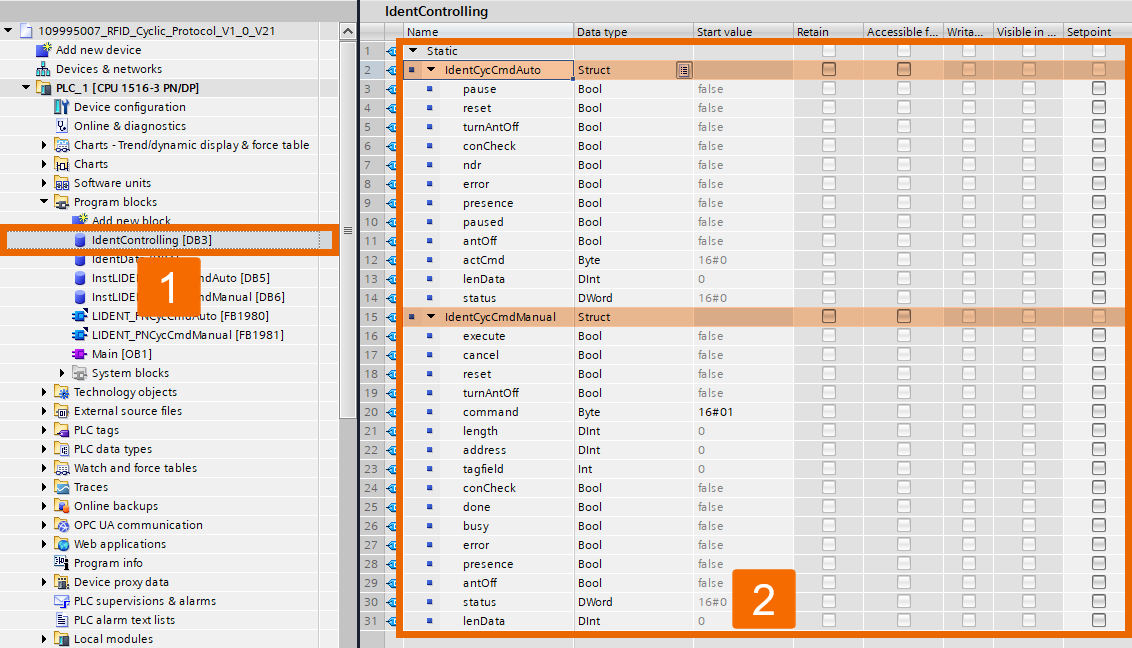Open data type picker for IdentCycCmdAuto Struct
Image resolution: width=1132 pixels, height=648 pixels.
coord(684,70)
